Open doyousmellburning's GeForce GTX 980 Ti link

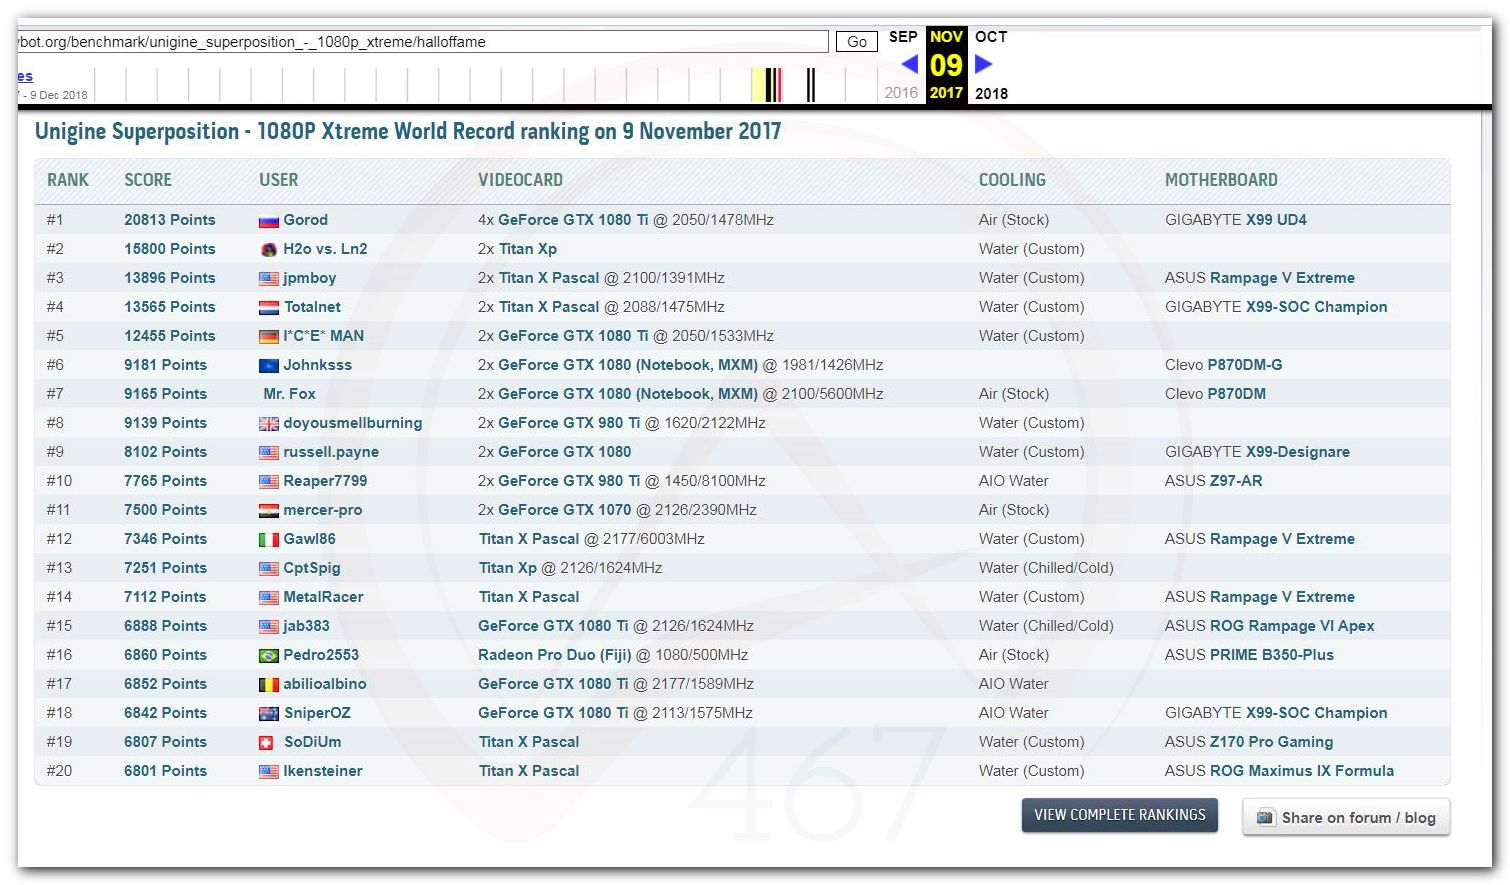tap(569, 423)
